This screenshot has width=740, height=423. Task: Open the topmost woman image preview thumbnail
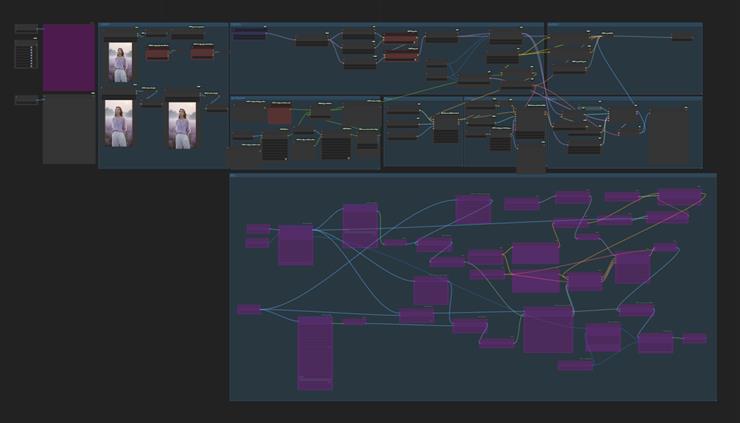coord(120,62)
